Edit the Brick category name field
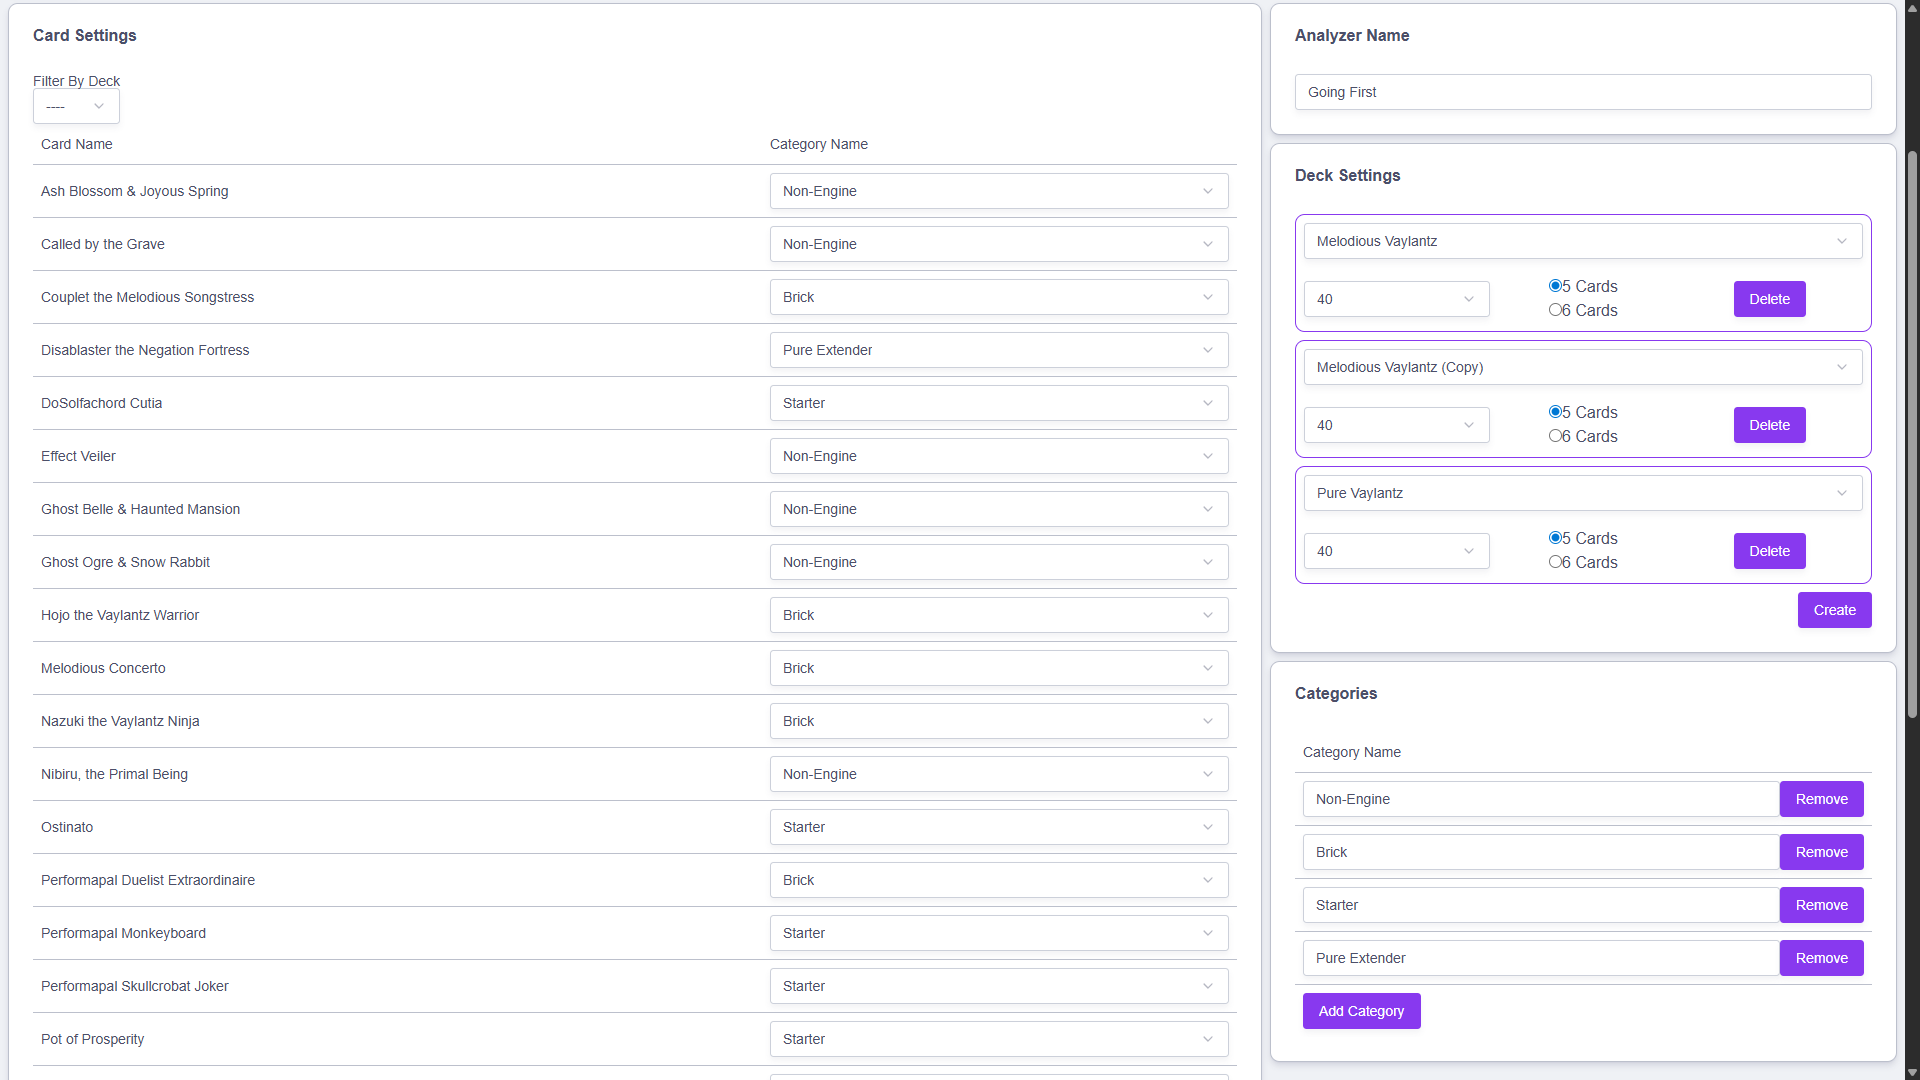The image size is (1920, 1080). coord(1541,852)
